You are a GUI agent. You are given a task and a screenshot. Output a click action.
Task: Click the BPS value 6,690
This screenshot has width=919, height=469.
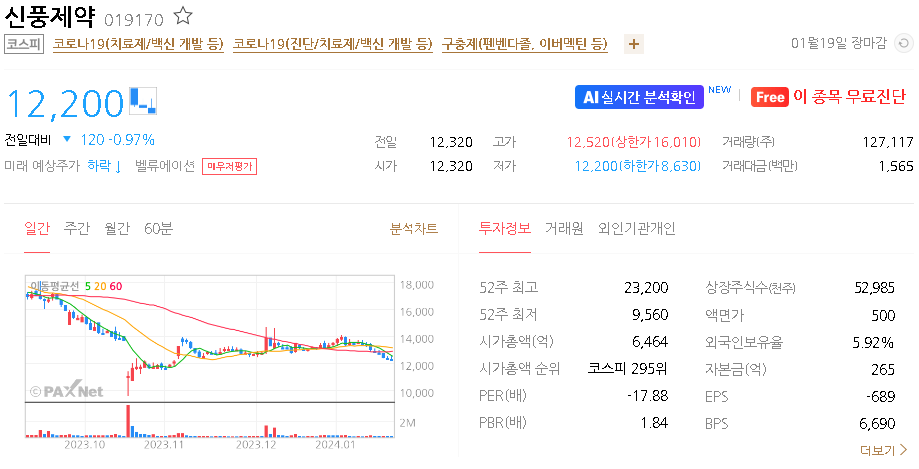click(877, 423)
